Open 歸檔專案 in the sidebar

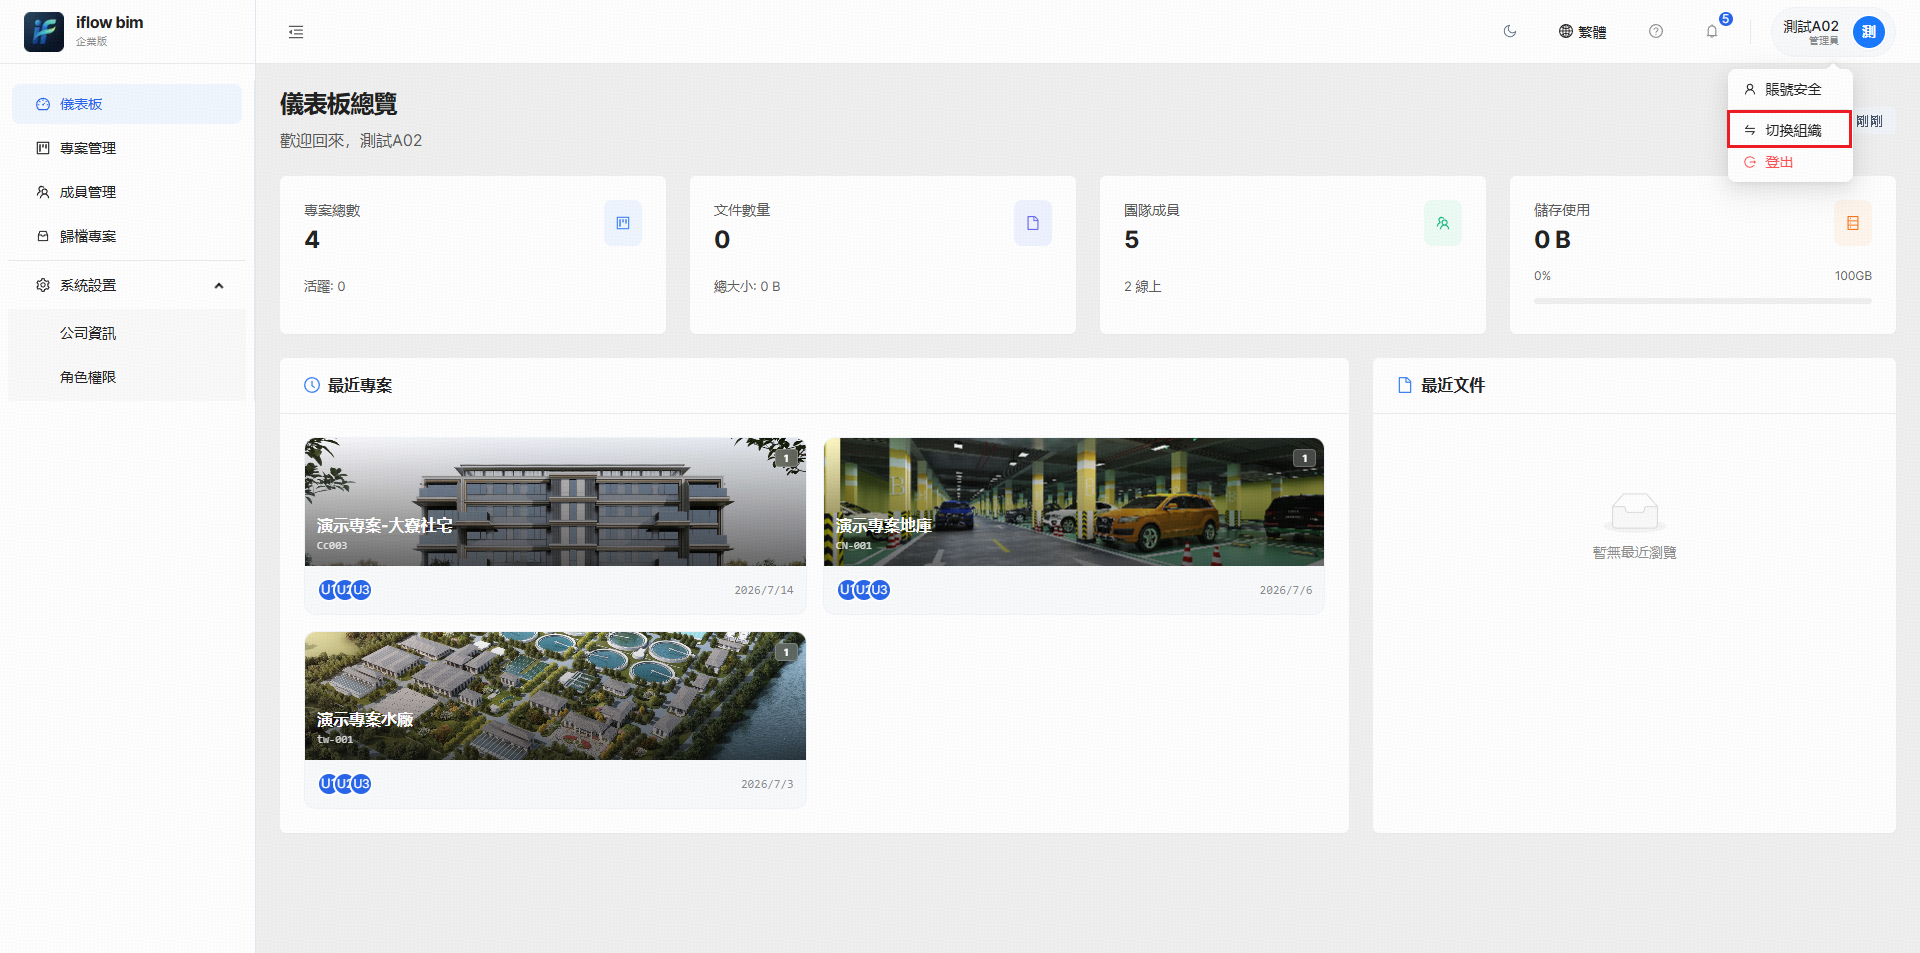click(127, 236)
